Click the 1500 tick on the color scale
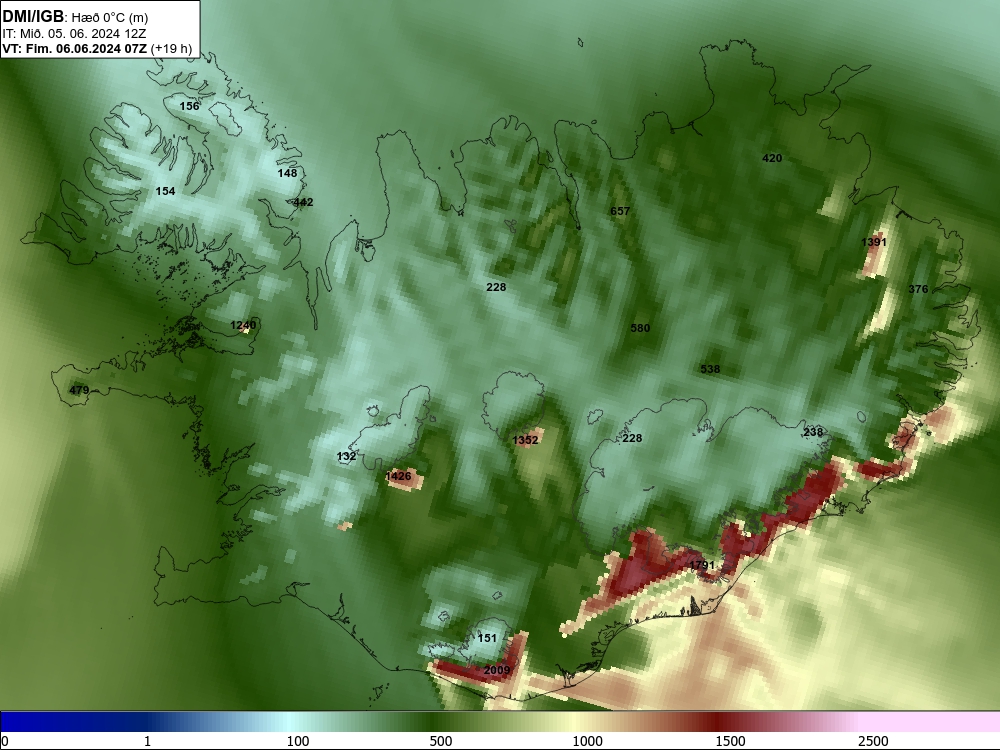Image resolution: width=1000 pixels, height=750 pixels. [x=730, y=741]
